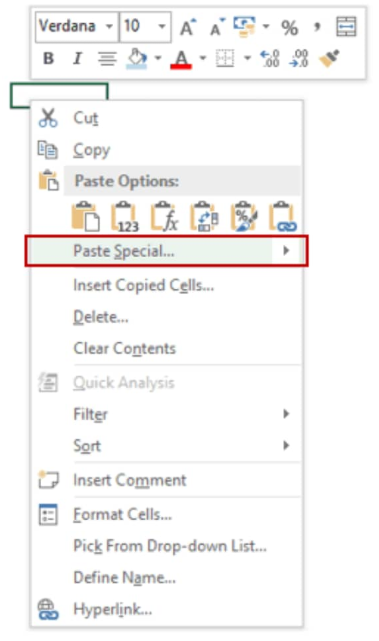The height and width of the screenshot is (641, 379).
Task: Choose Format Cells from context menu
Action: 122,514
